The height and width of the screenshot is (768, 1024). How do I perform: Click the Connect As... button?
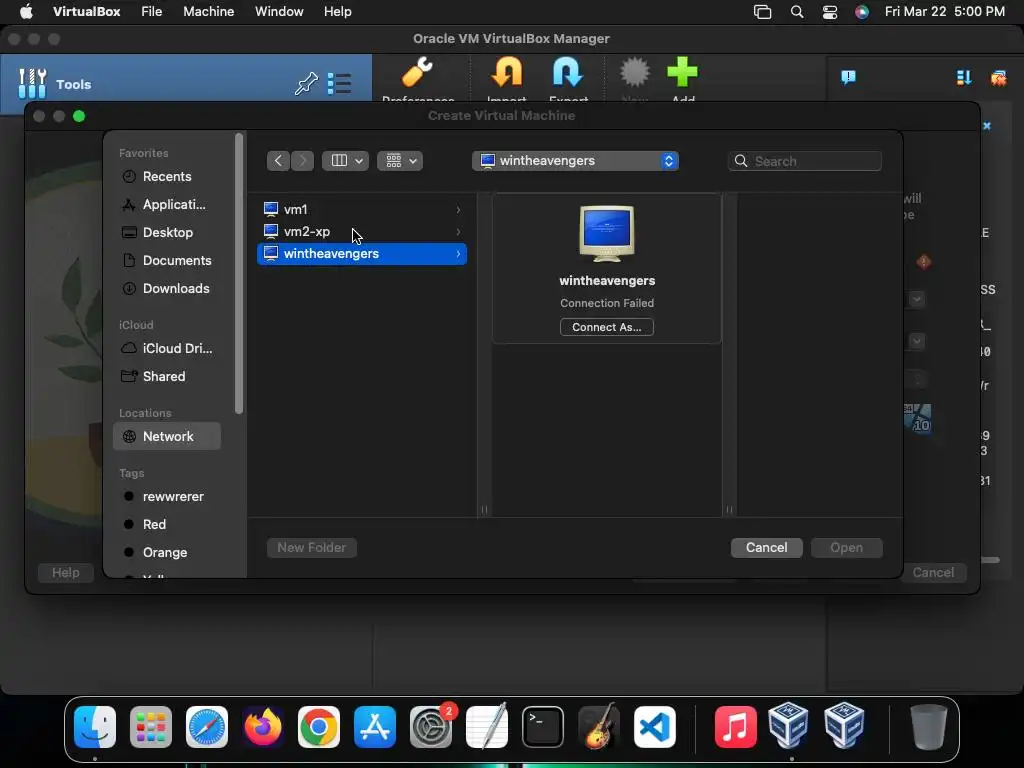(607, 327)
